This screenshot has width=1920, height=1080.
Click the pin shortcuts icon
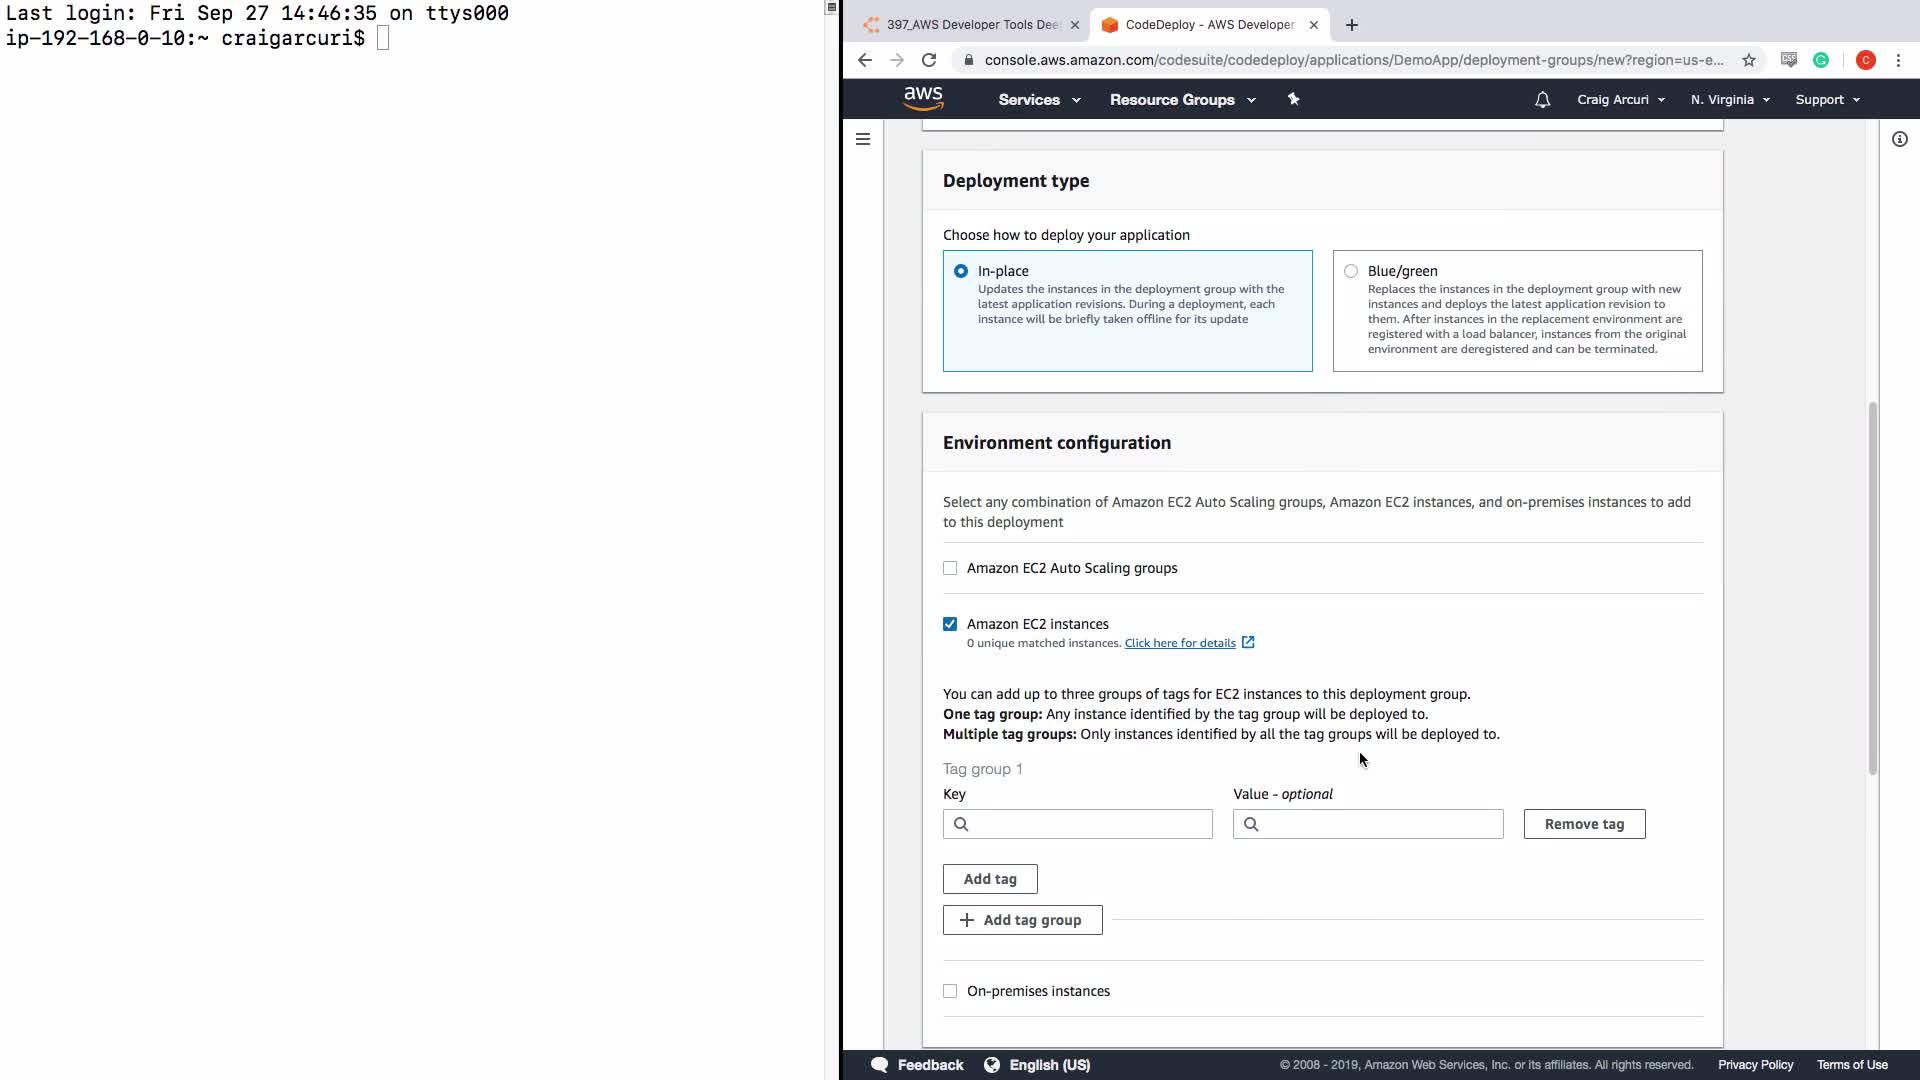[1293, 99]
